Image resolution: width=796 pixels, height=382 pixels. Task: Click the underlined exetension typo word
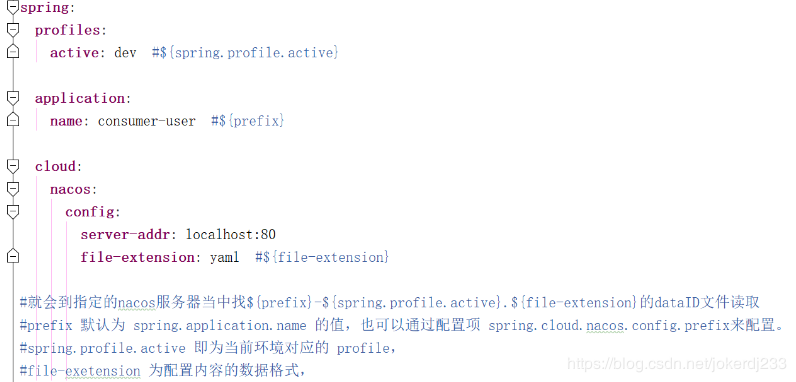[x=103, y=371]
